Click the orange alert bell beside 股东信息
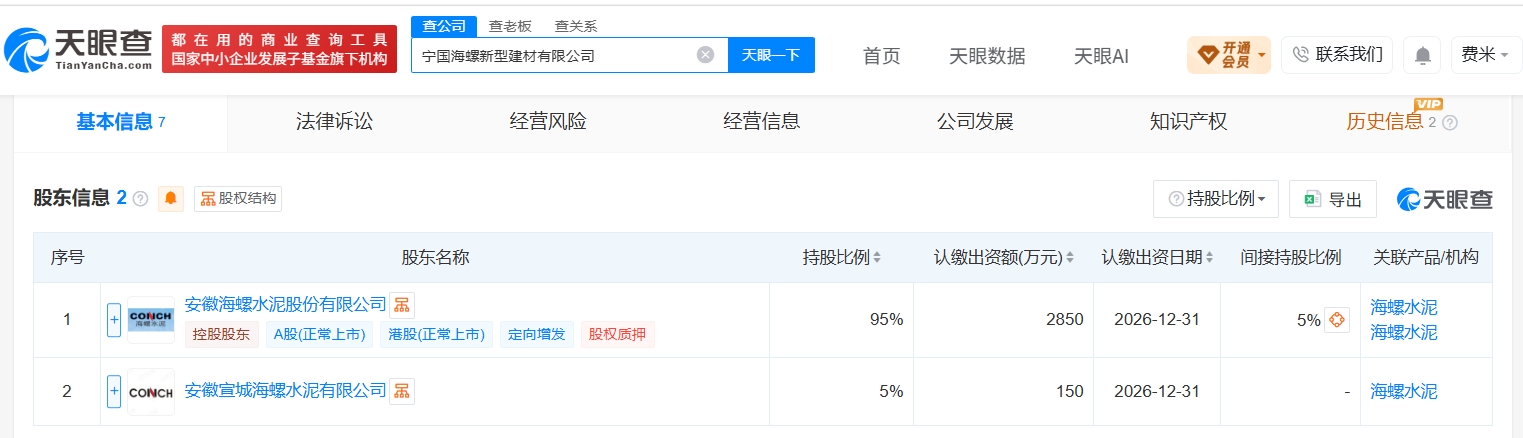 (x=170, y=198)
